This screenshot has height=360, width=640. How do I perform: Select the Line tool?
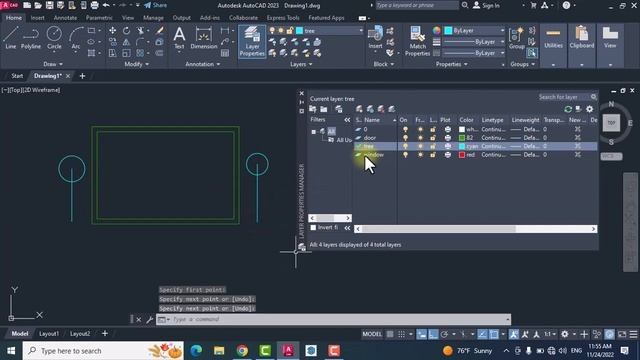pos(11,38)
